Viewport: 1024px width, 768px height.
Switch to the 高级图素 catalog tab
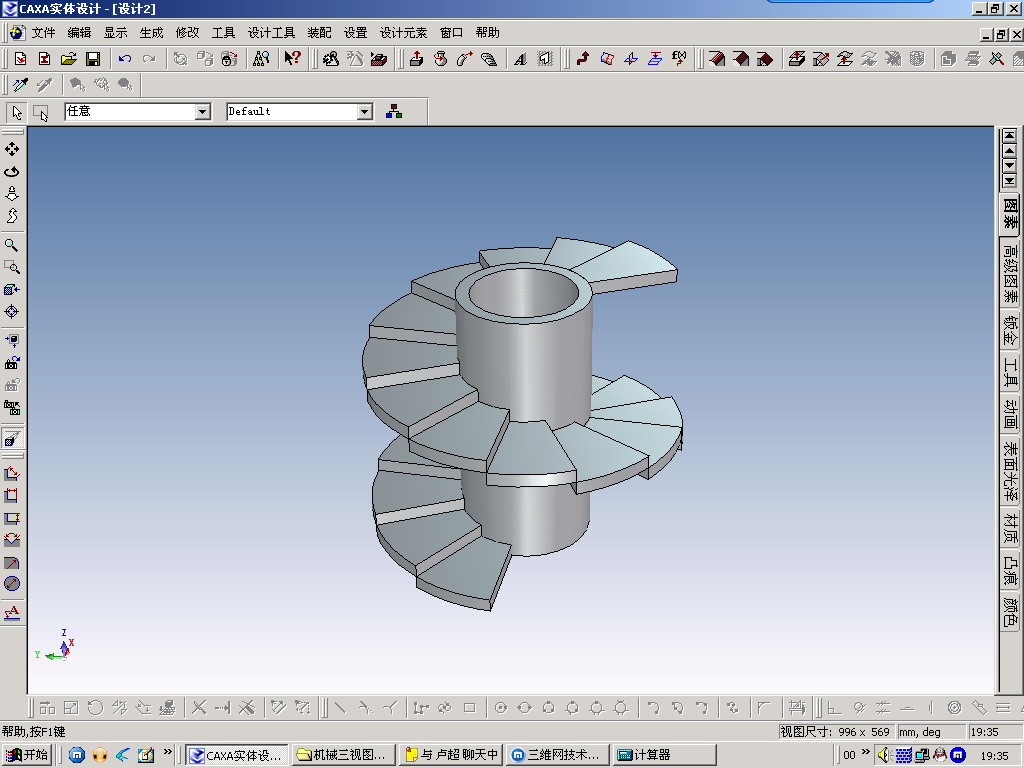1010,273
